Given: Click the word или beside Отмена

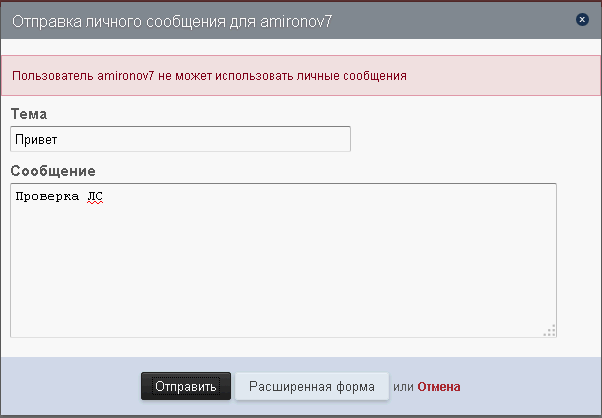Looking at the screenshot, I should click(x=403, y=386).
